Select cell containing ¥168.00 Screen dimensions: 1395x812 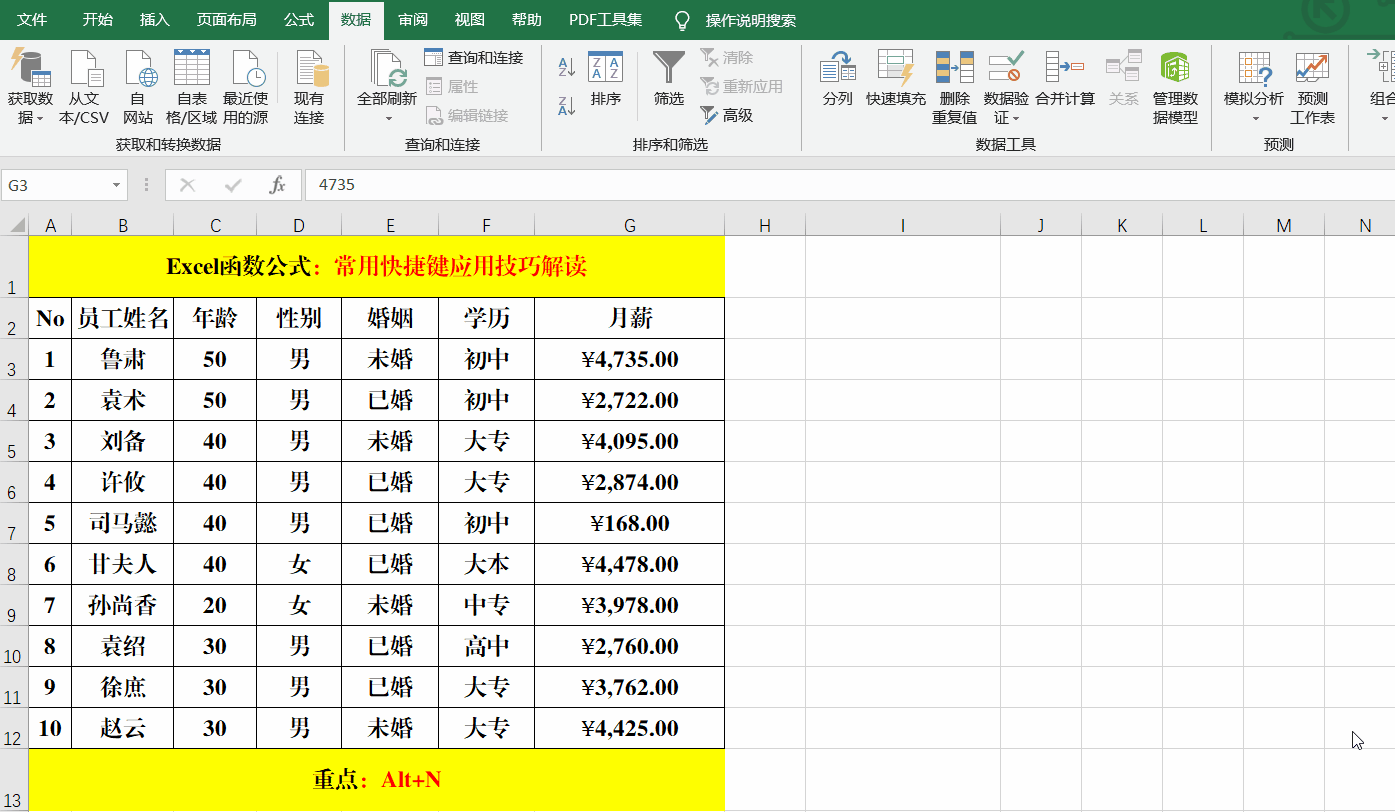point(629,523)
